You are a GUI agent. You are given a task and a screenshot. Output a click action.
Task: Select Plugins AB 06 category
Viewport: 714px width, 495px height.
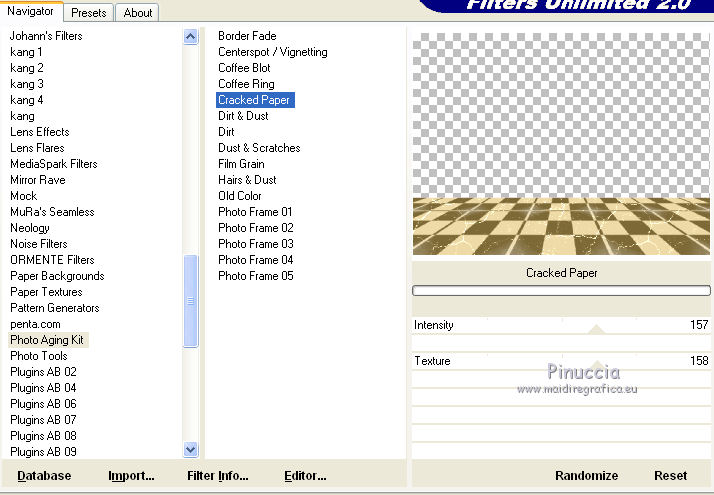pyautogui.click(x=43, y=403)
